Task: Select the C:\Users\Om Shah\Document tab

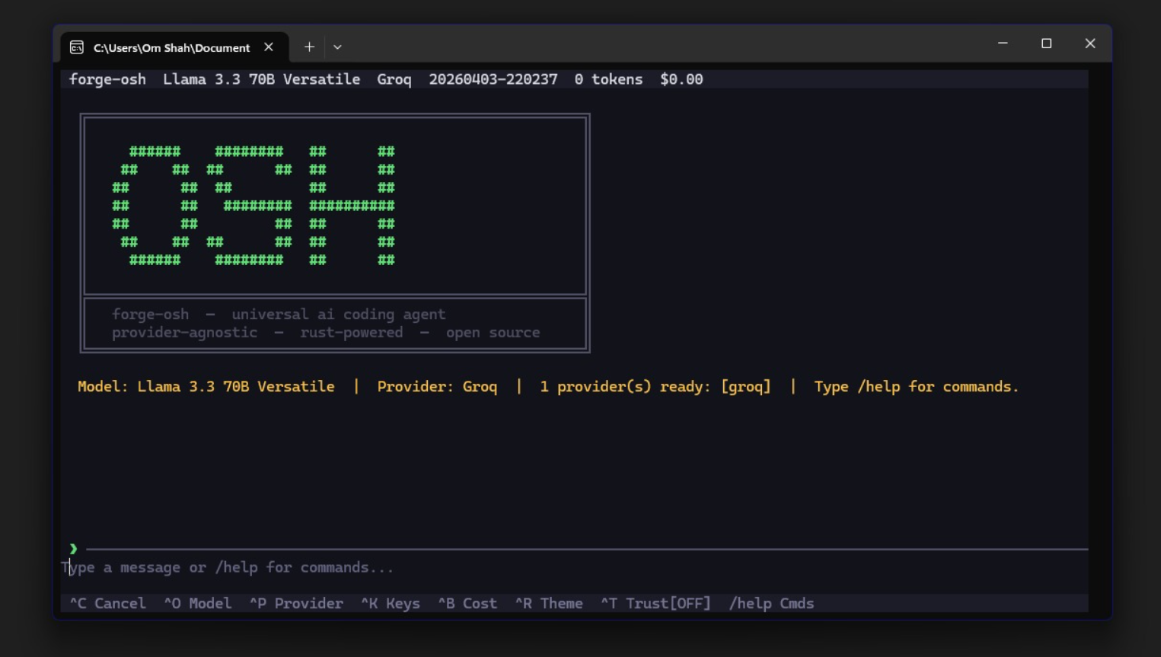Action: (175, 47)
